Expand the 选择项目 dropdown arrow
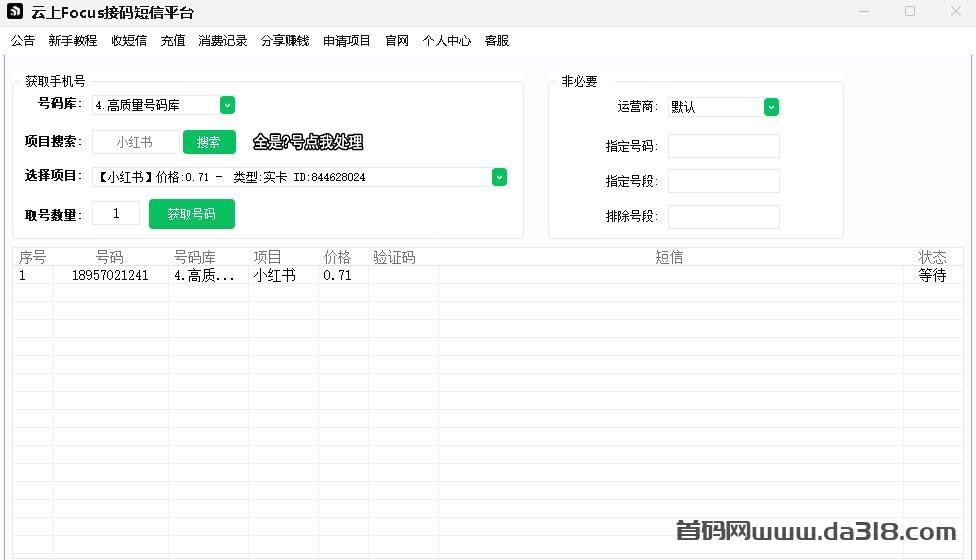Screen dimensions: 976x560 click(x=499, y=177)
